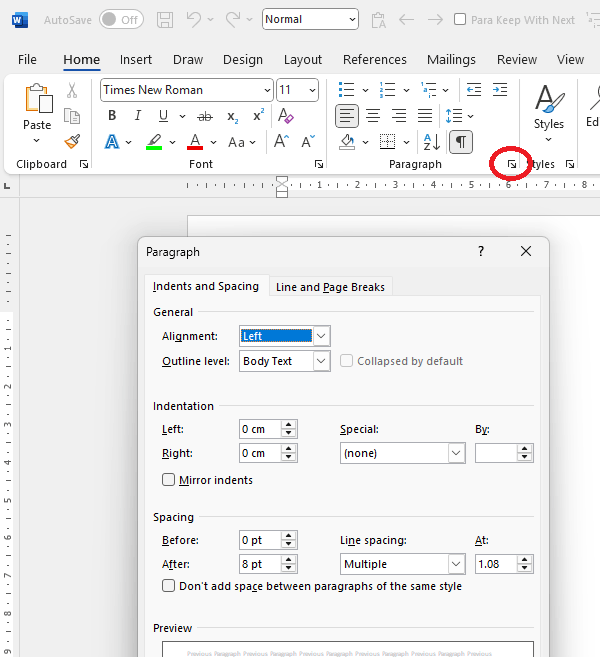600x660 pixels.
Task: Apply Underline formatting
Action: (x=163, y=115)
